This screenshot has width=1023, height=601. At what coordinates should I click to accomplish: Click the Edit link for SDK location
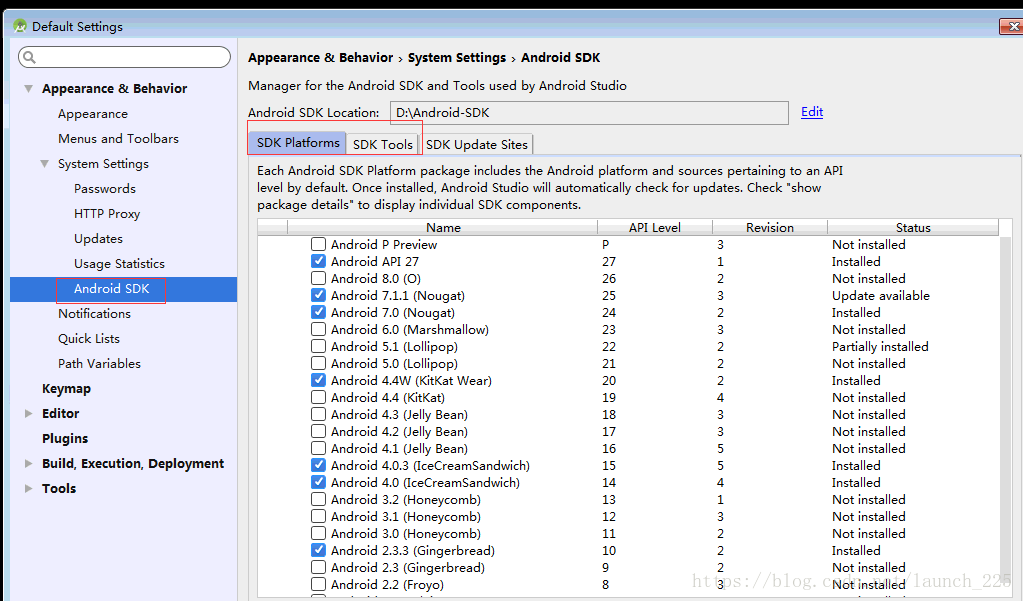812,112
